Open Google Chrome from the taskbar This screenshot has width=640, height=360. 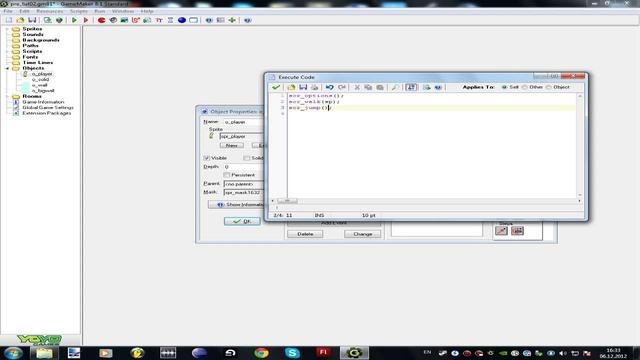click(261, 353)
